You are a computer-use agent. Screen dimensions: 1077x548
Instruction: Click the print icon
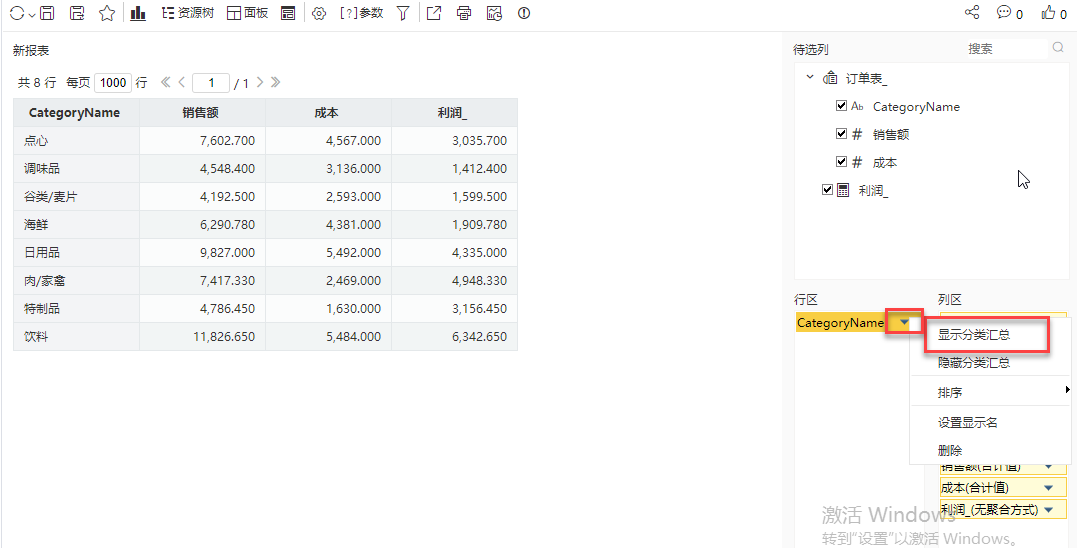pyautogui.click(x=464, y=13)
